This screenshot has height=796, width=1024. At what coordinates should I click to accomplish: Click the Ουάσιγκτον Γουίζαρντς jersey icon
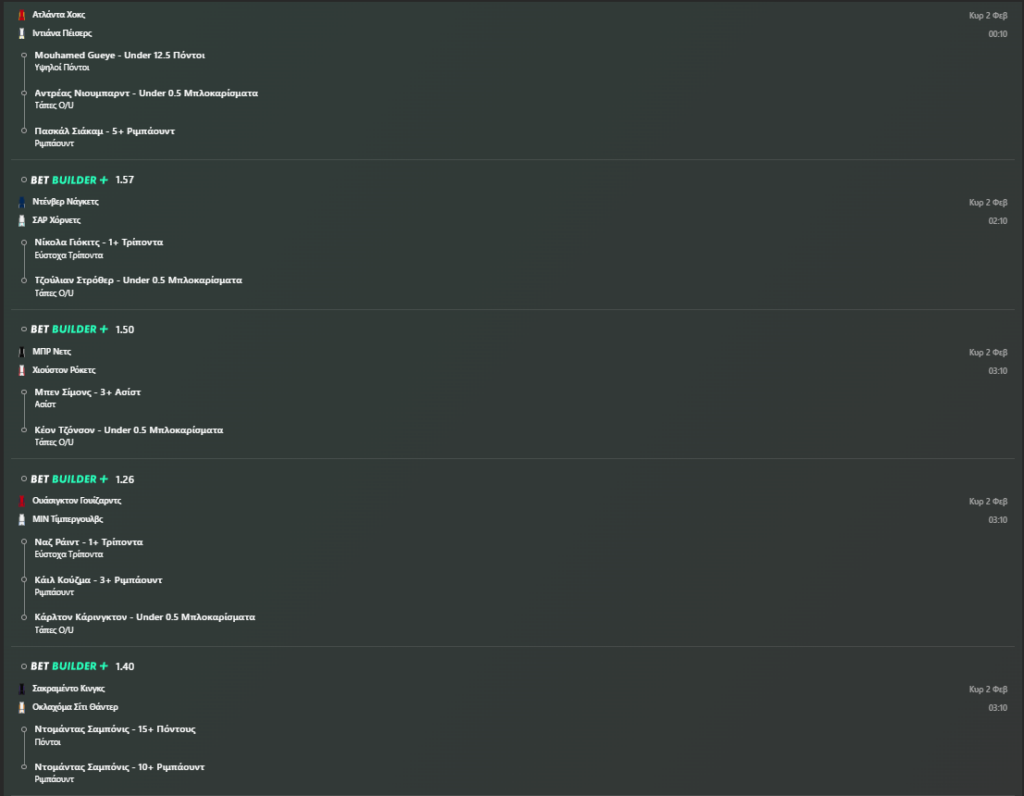(22, 500)
